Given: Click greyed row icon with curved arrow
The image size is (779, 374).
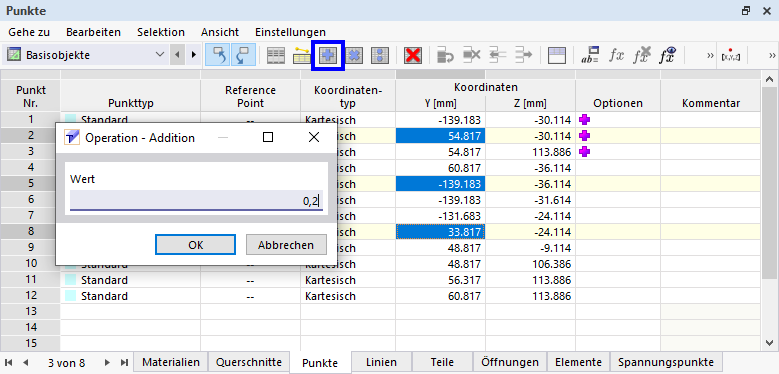Looking at the screenshot, I should point(446,55).
